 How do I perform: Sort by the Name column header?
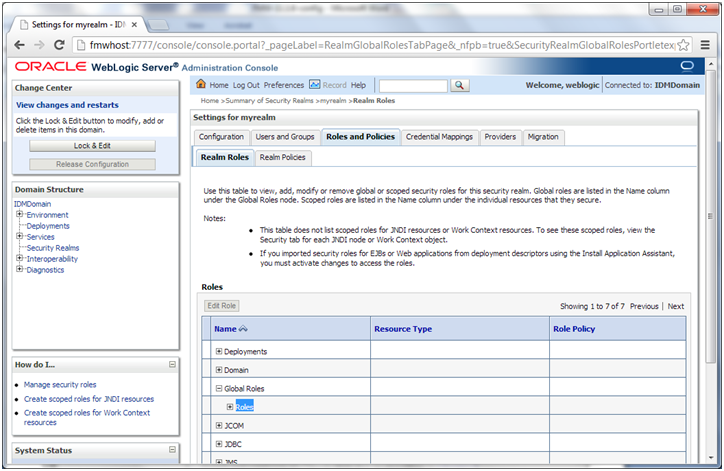[x=225, y=329]
